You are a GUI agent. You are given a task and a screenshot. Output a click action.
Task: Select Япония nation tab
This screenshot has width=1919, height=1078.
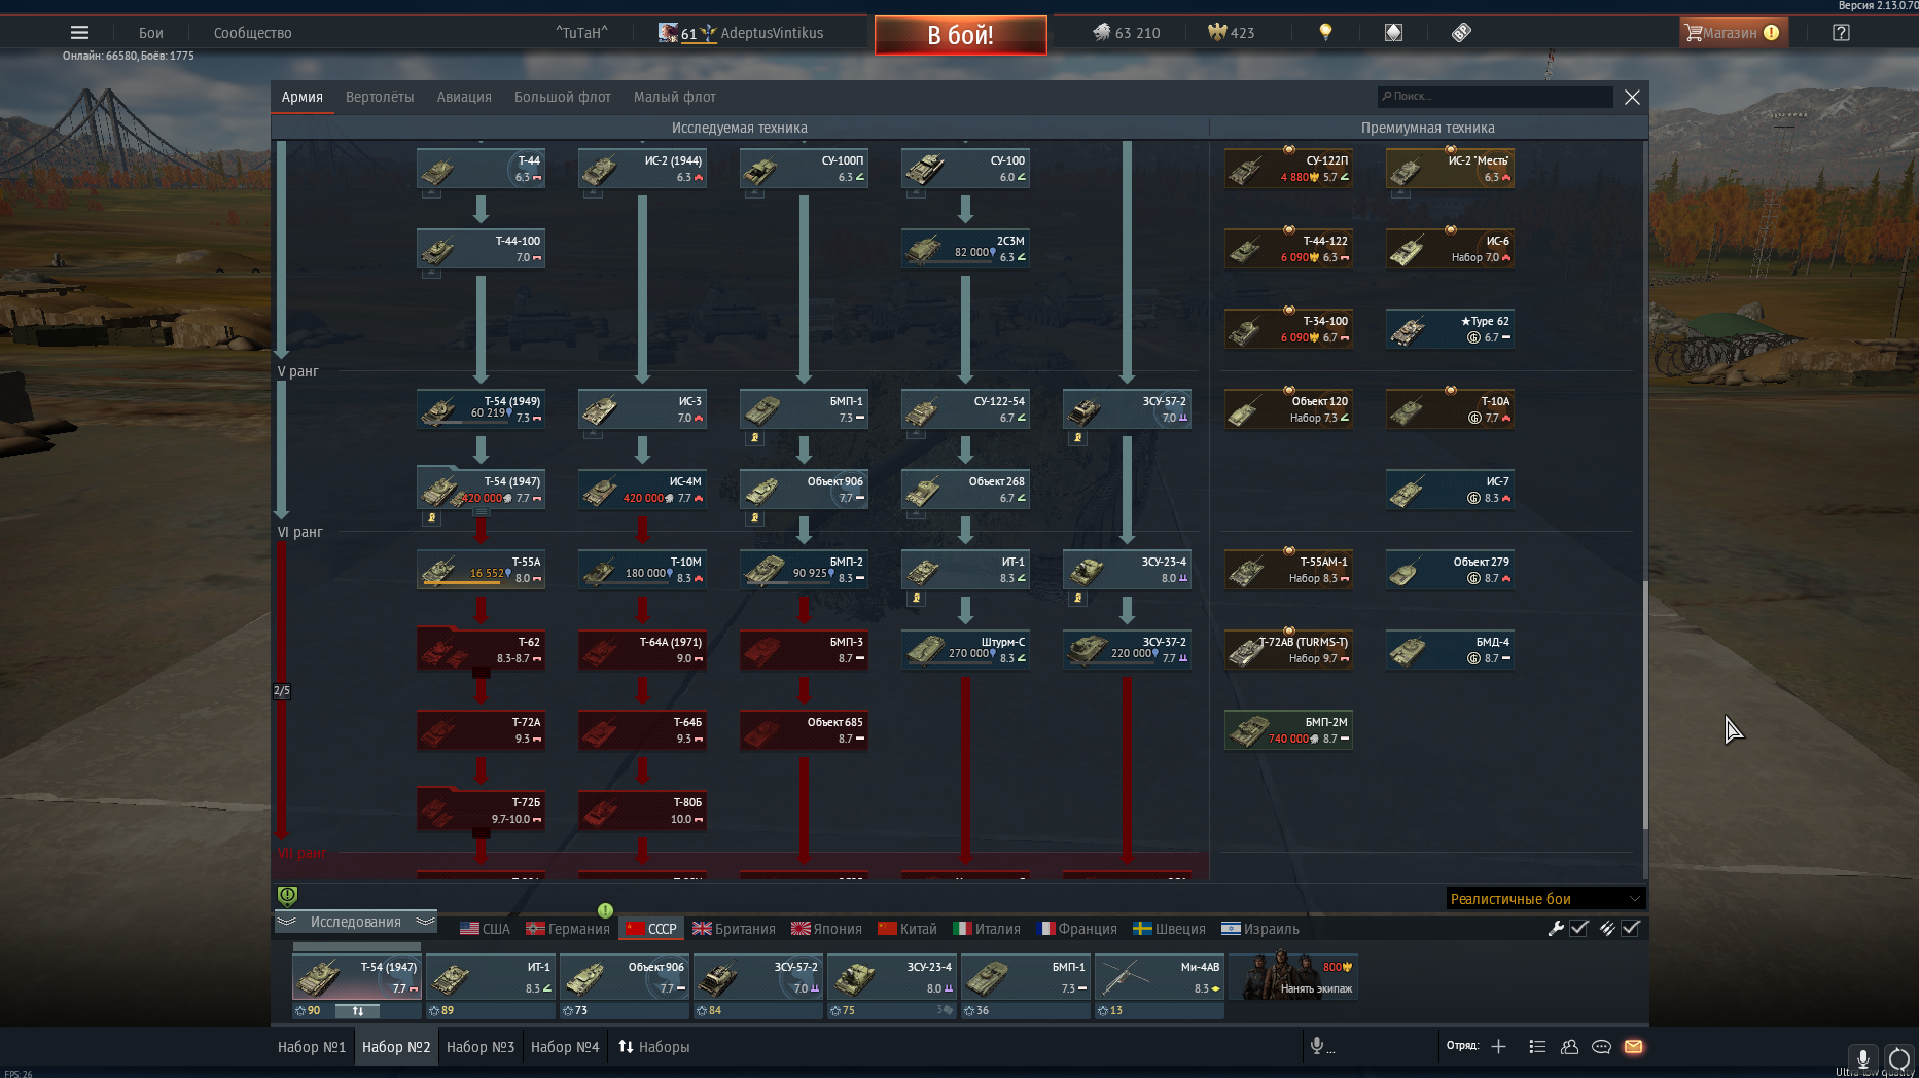pos(827,928)
